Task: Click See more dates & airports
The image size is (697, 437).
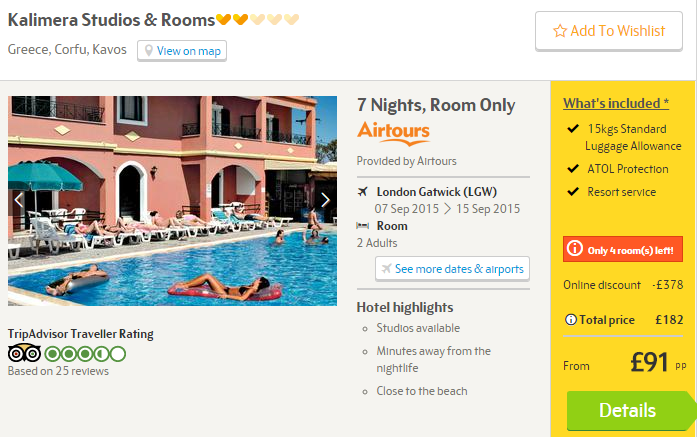Action: coord(453,269)
